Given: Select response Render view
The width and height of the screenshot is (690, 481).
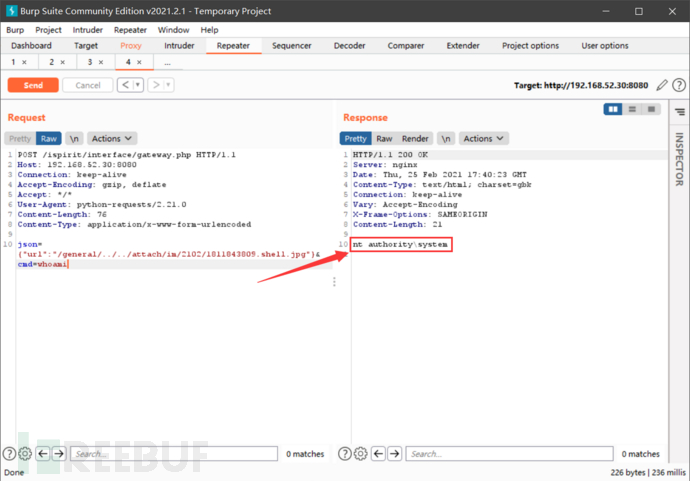Looking at the screenshot, I should point(415,138).
